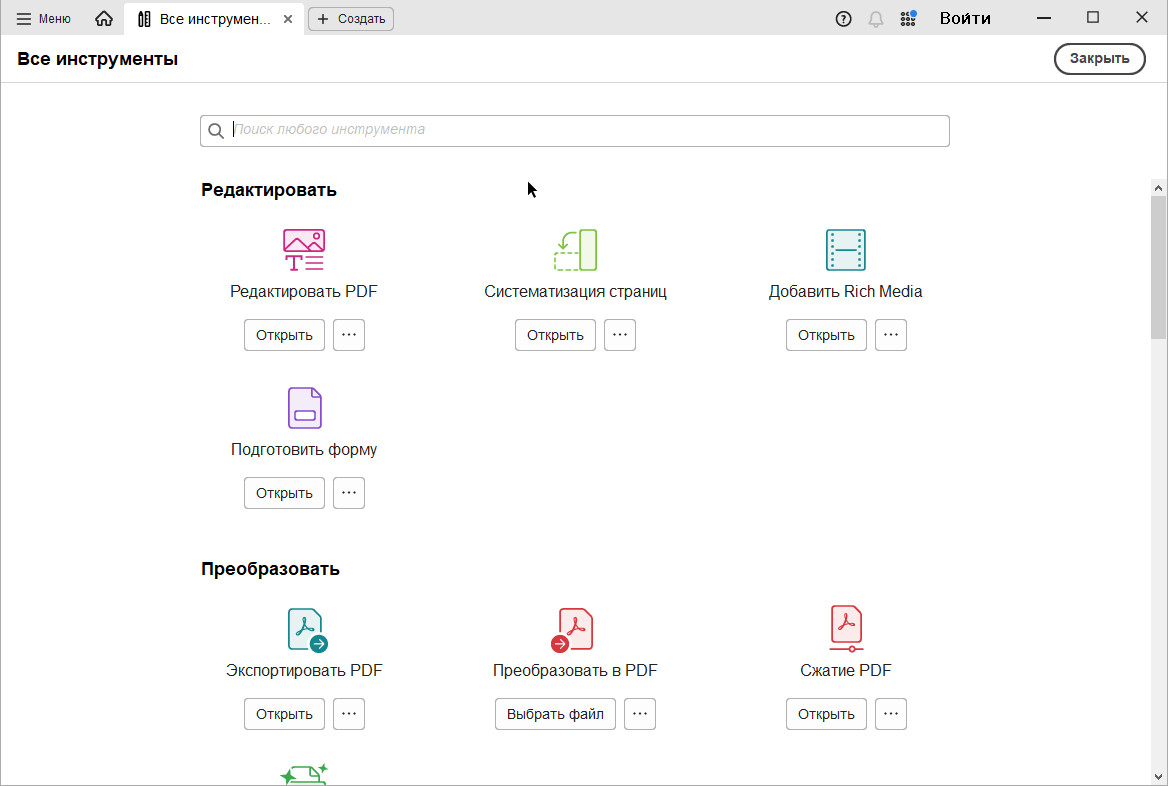Click the Создать new tab button
The image size is (1168, 786).
(x=351, y=19)
